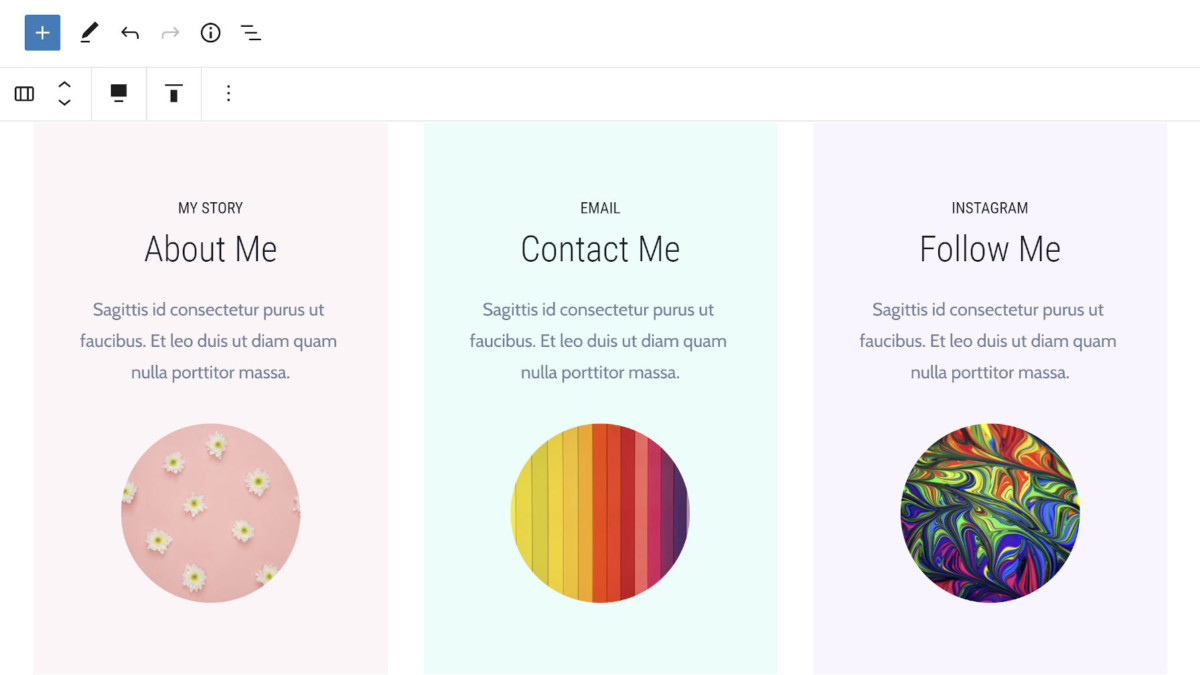Click the Undo arrow
This screenshot has width=1200, height=675.
(130, 33)
